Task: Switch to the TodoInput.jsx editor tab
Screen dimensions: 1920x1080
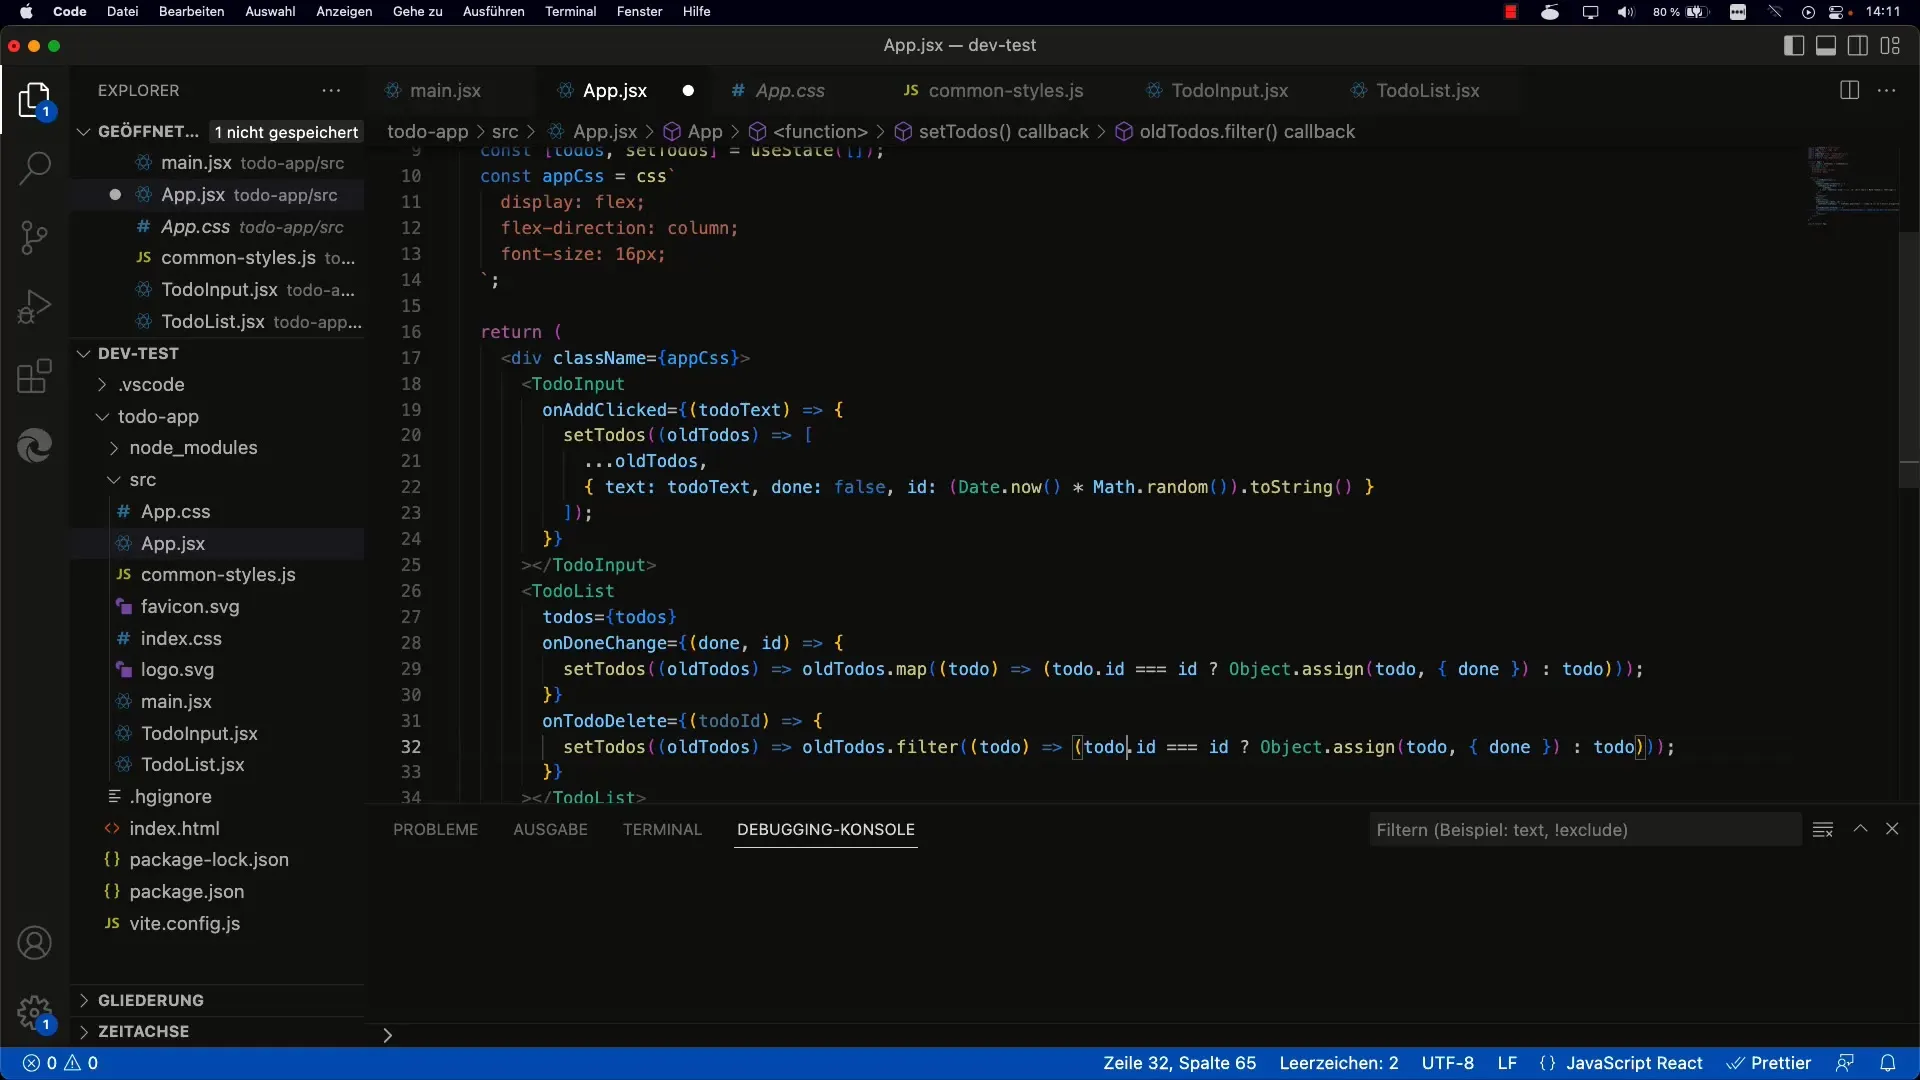Action: click(x=1229, y=91)
